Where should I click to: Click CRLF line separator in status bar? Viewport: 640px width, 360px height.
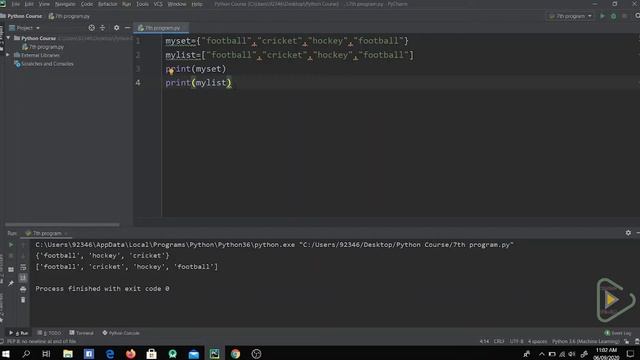pos(499,341)
